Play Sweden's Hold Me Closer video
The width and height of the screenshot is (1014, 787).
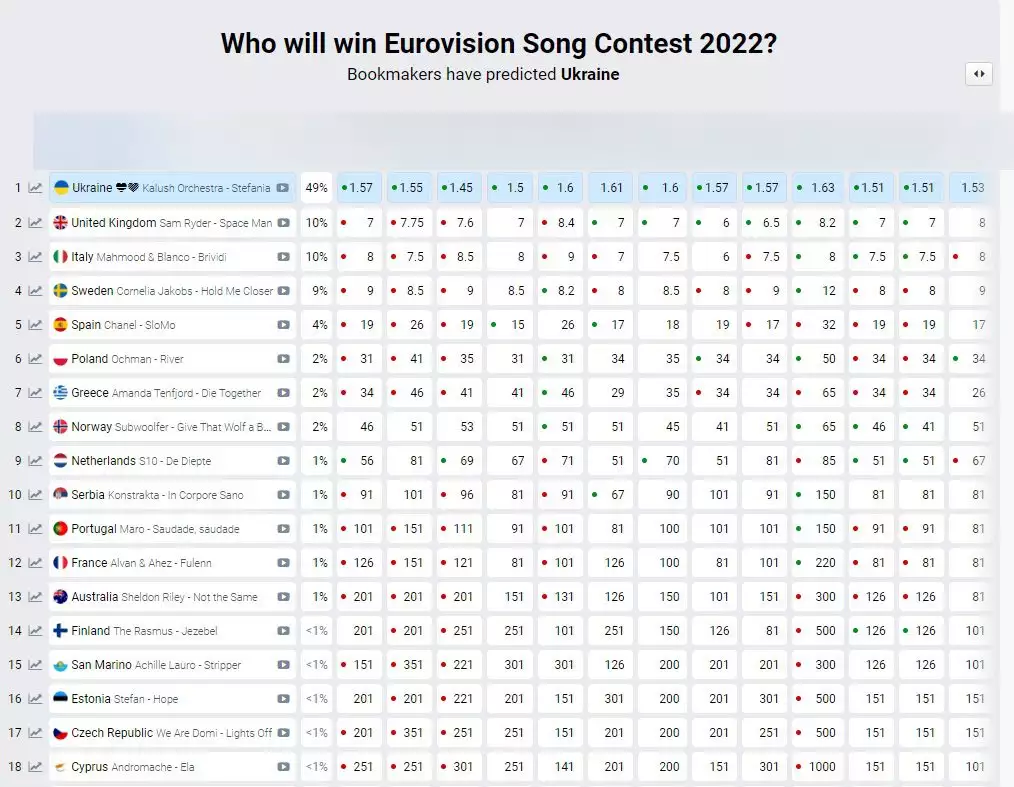283,291
